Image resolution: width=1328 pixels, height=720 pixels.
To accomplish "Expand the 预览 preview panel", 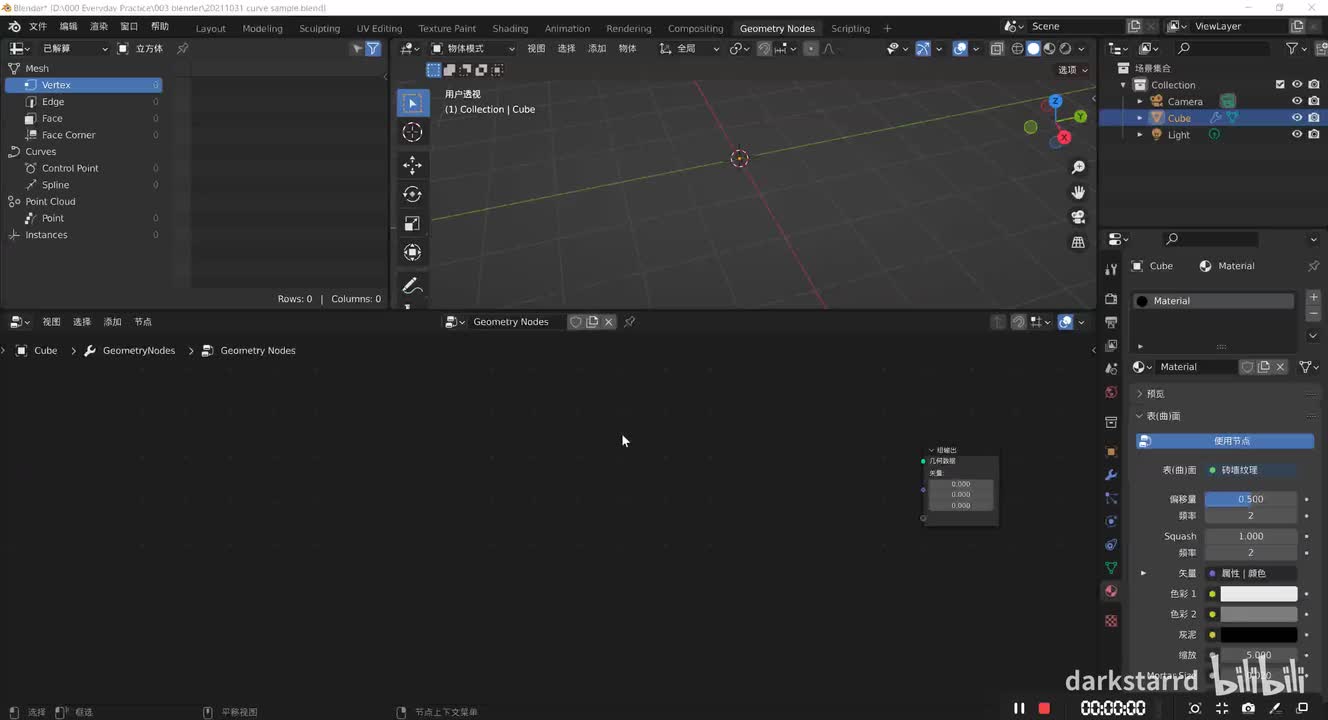I will click(x=1139, y=394).
